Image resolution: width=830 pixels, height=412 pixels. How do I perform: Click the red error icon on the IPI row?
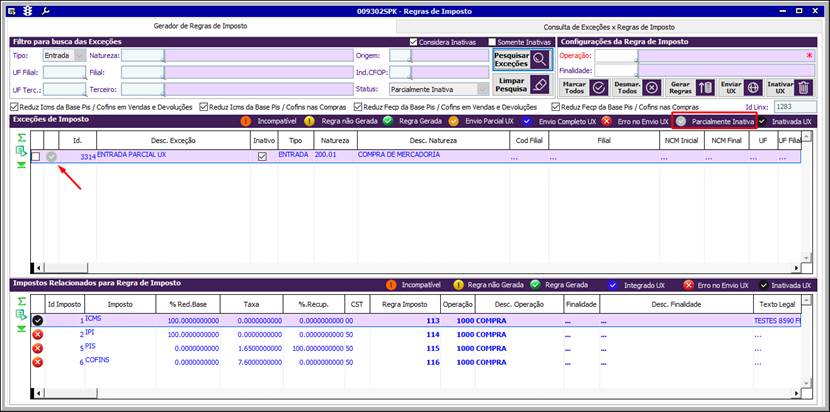pos(37,334)
